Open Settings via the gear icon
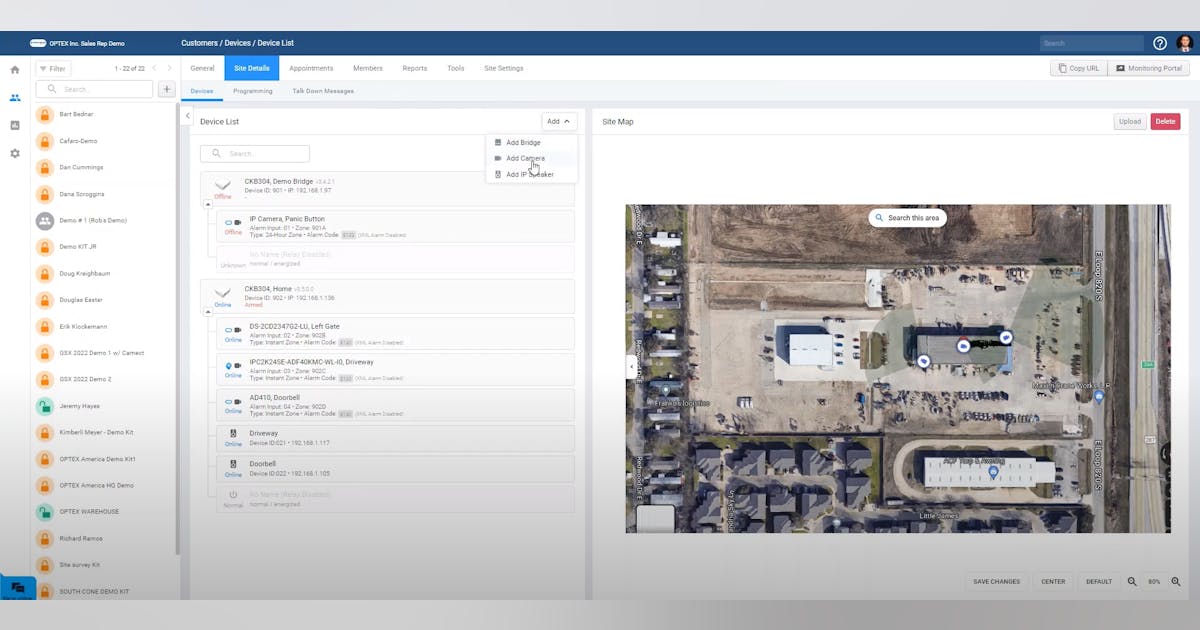 14,154
